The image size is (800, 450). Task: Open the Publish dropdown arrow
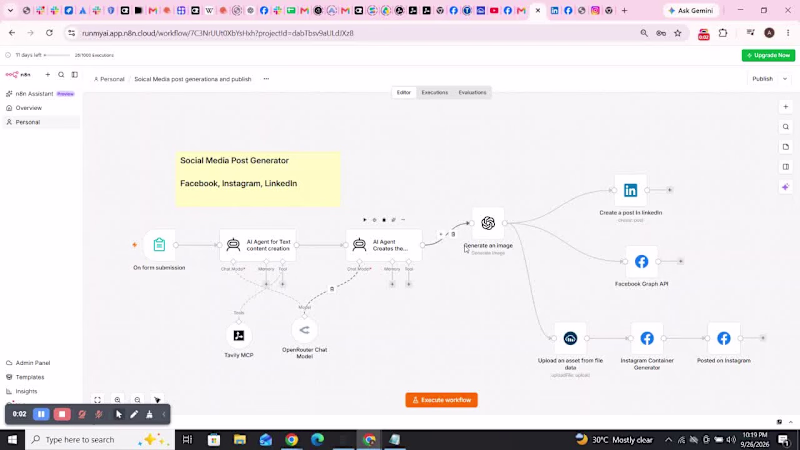785,79
